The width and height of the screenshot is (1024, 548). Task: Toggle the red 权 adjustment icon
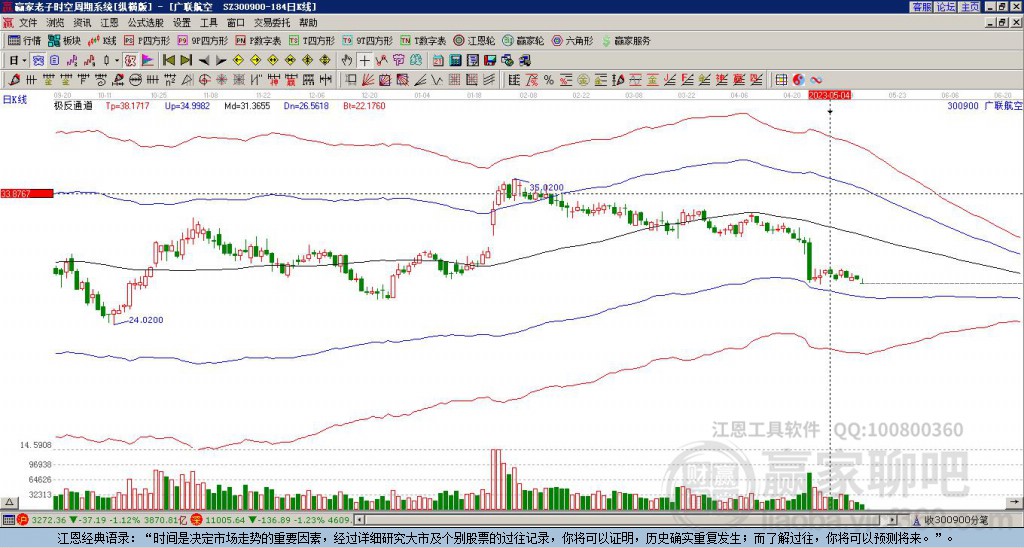[130, 61]
